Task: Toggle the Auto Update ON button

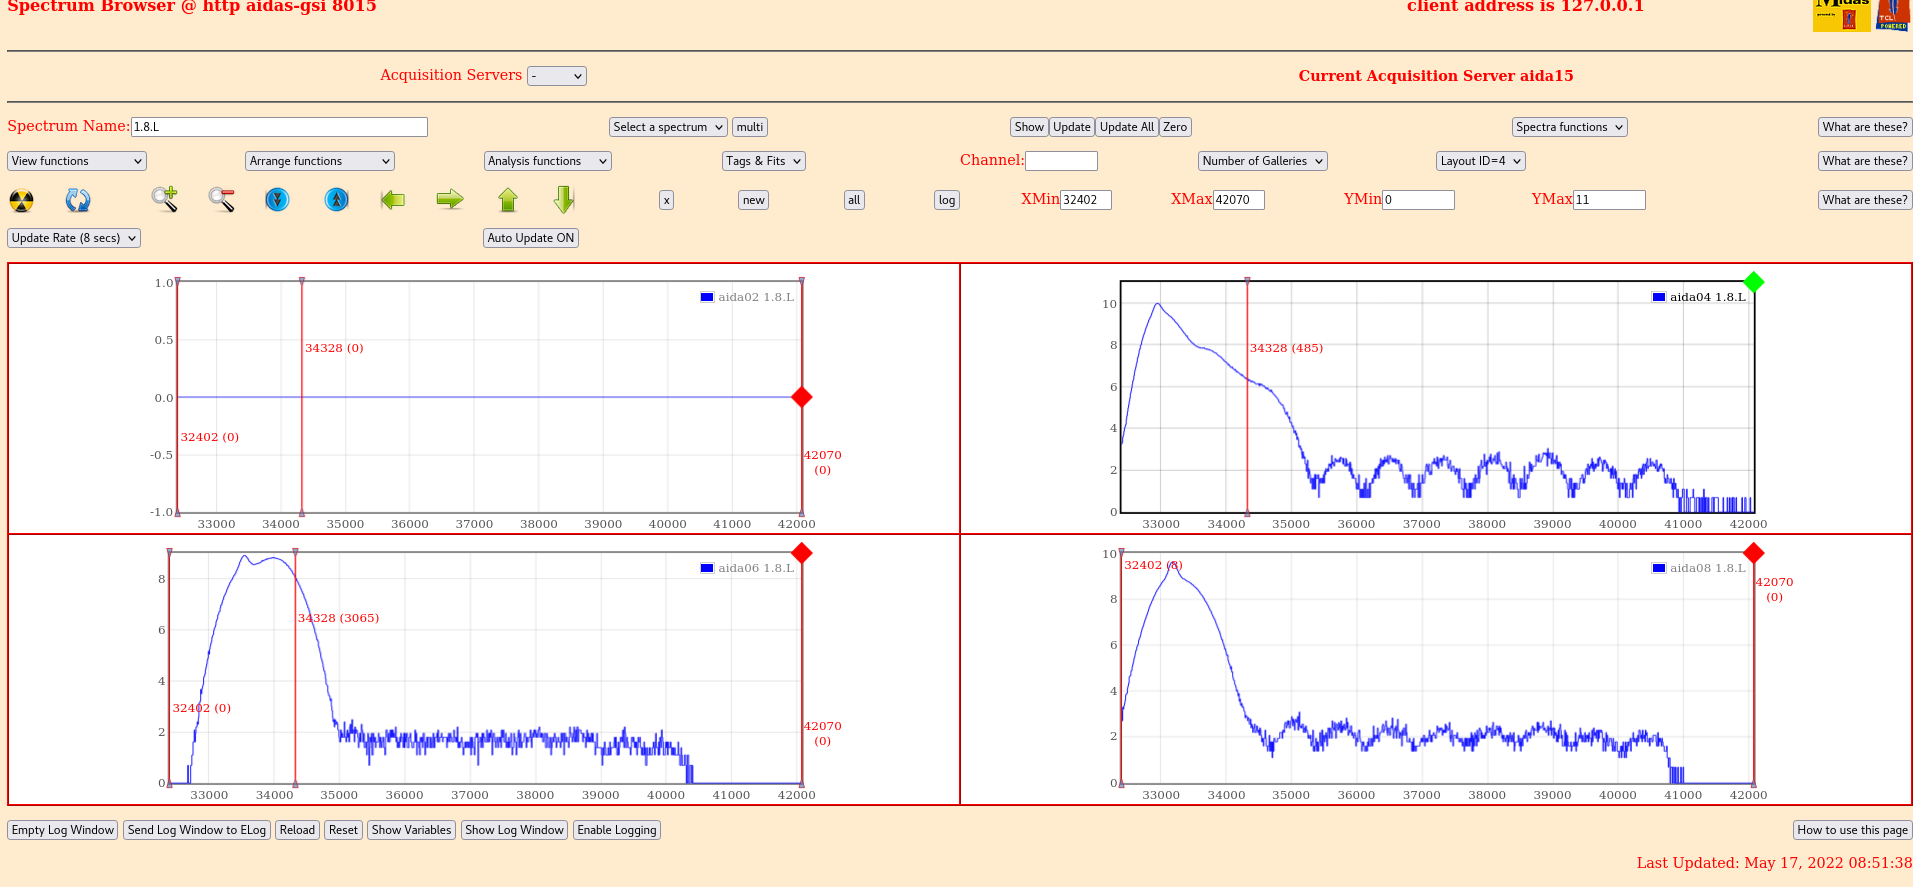Action: pyautogui.click(x=530, y=238)
